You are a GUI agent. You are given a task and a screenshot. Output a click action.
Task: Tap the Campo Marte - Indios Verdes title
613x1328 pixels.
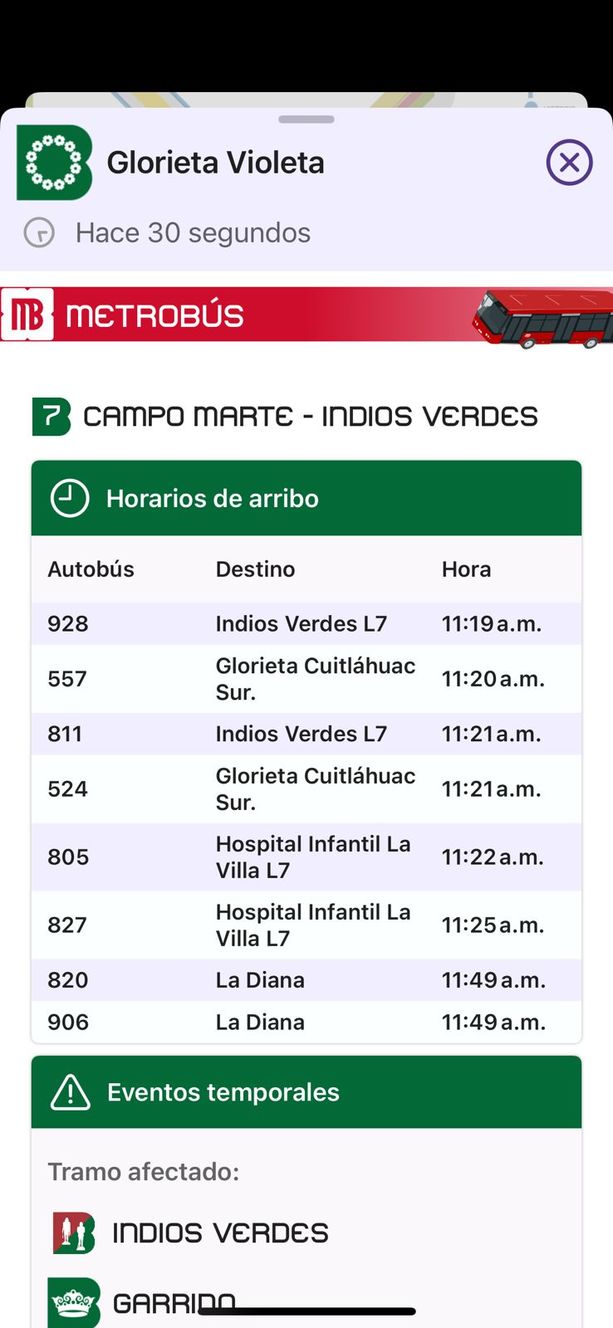(x=310, y=416)
